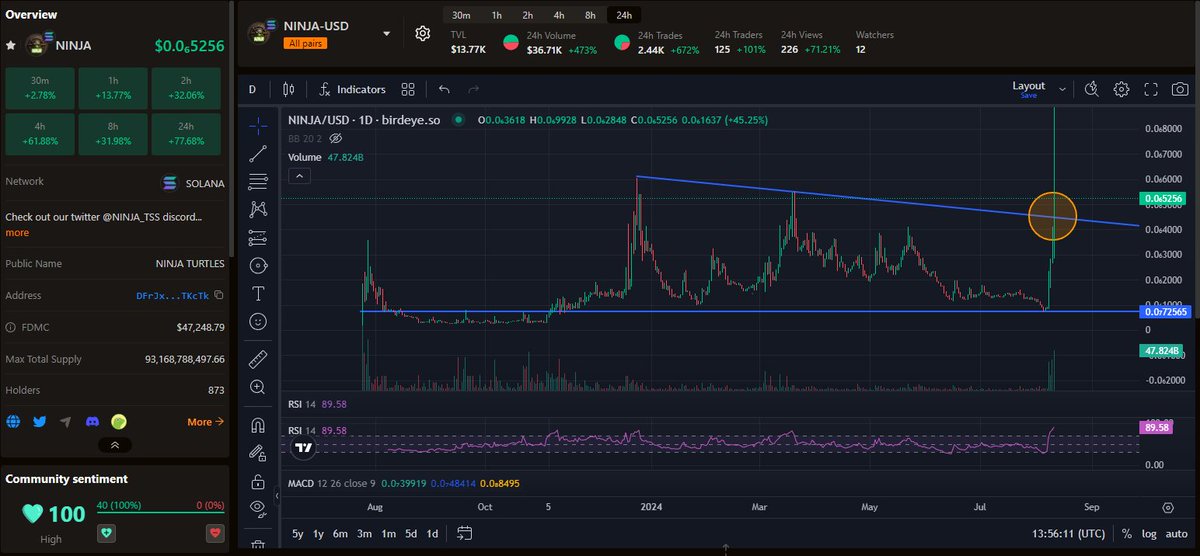Select the brush or shapes tool
The width and height of the screenshot is (1200, 556).
pos(259,265)
